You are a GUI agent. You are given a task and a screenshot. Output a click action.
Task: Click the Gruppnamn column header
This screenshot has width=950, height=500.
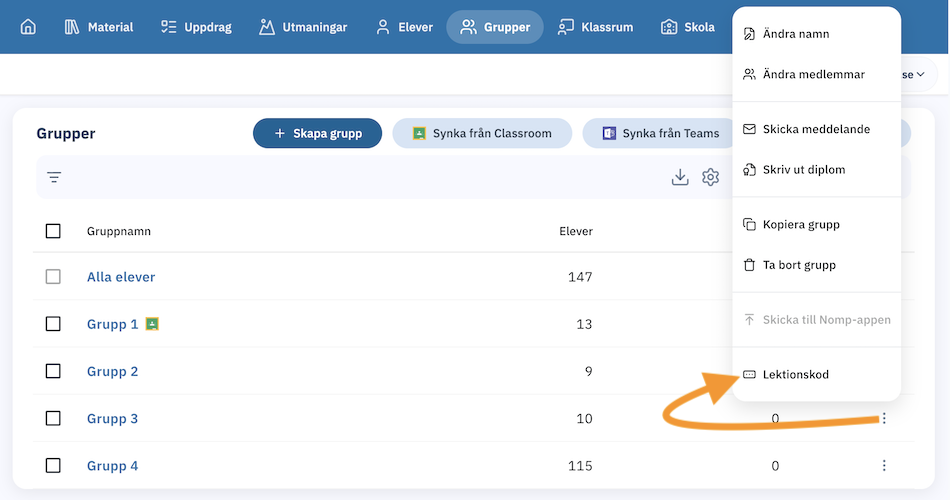119,231
